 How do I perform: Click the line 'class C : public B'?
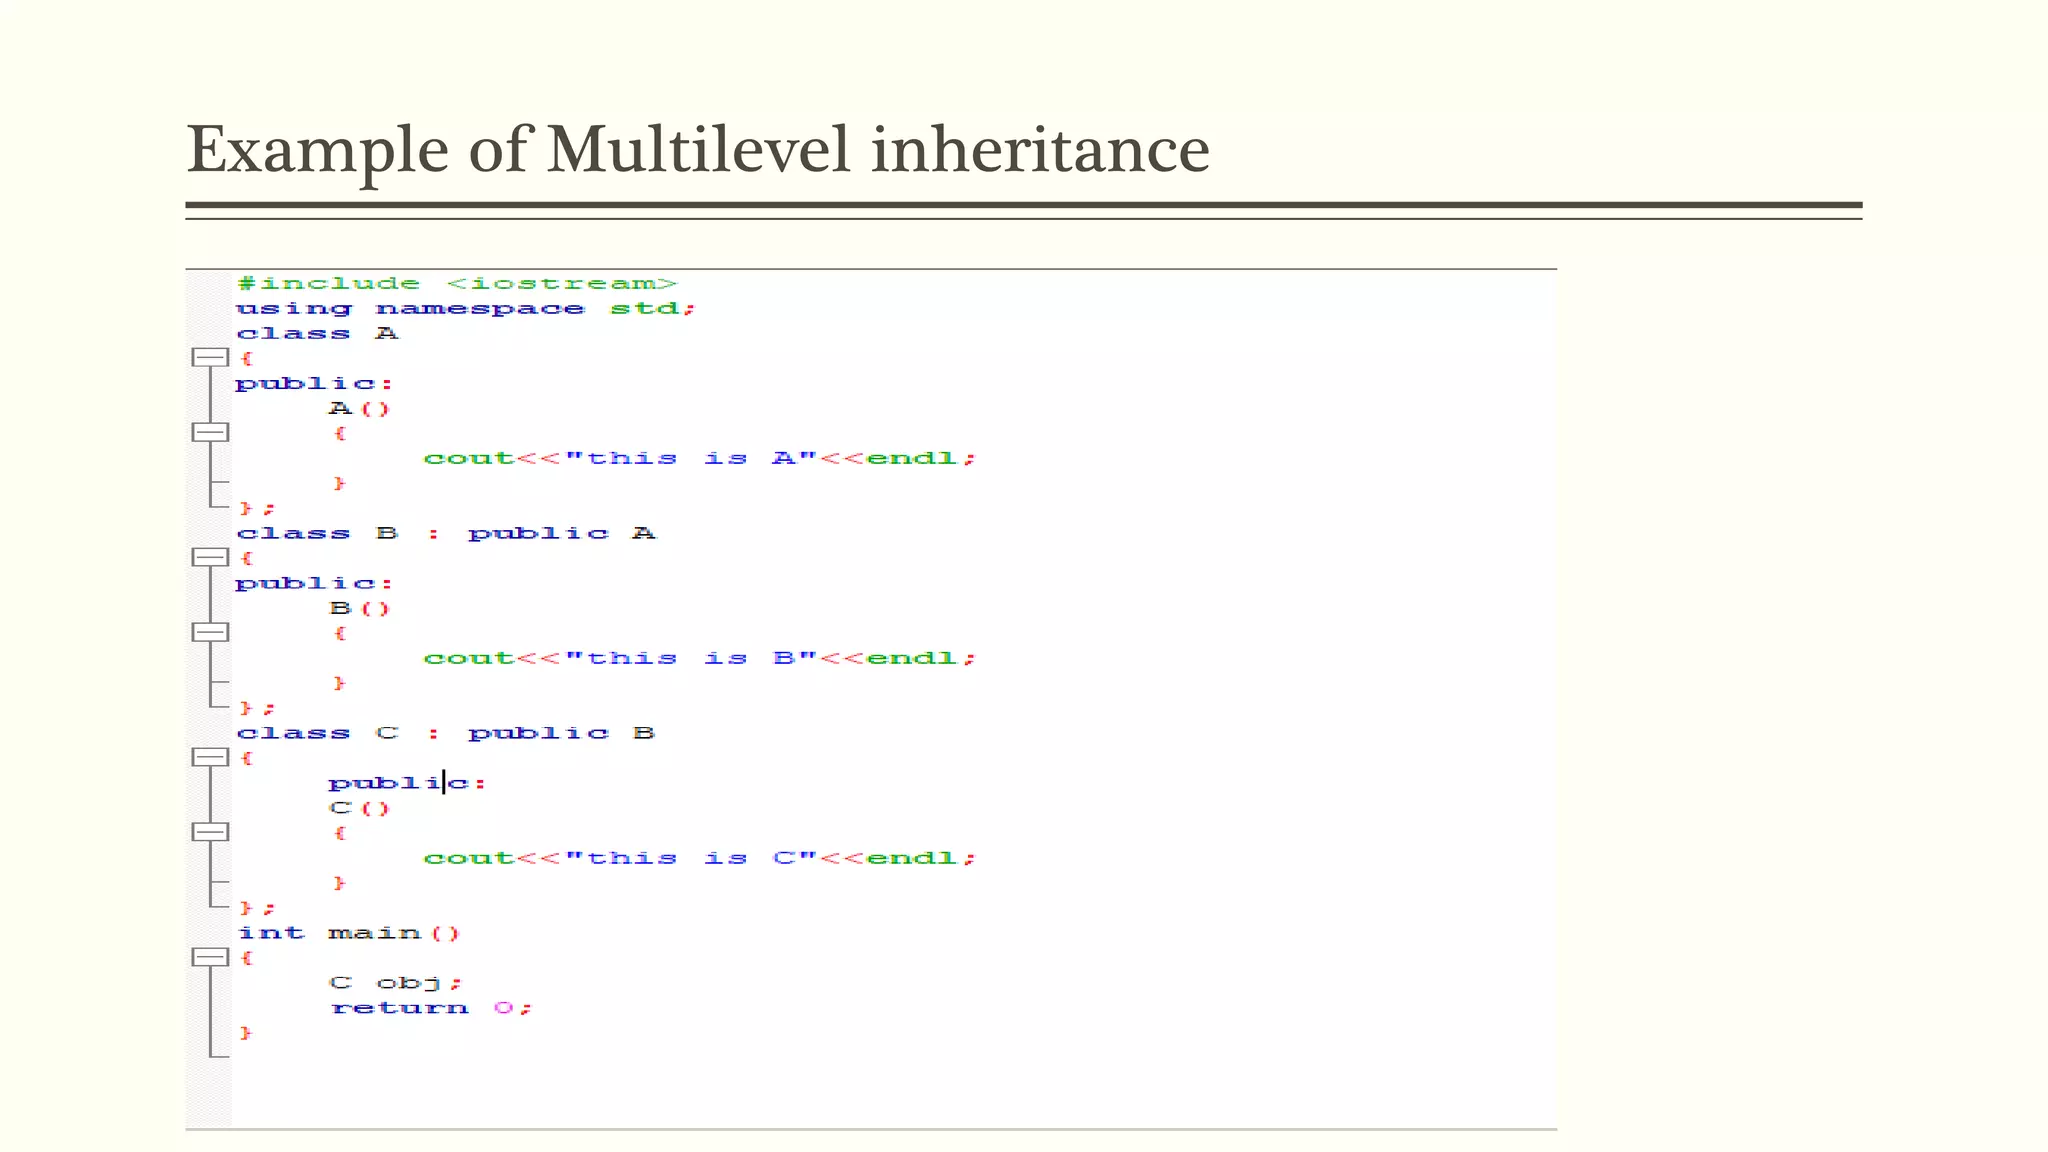click(x=446, y=733)
